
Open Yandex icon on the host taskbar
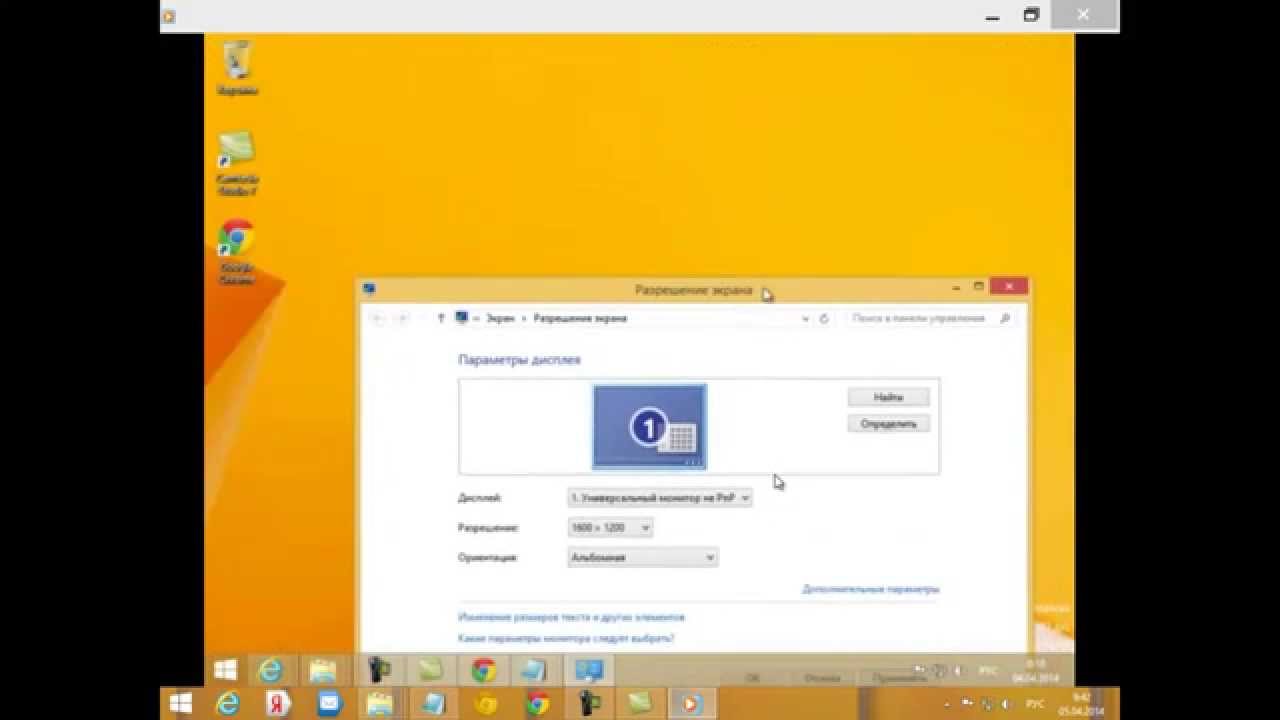coord(279,704)
